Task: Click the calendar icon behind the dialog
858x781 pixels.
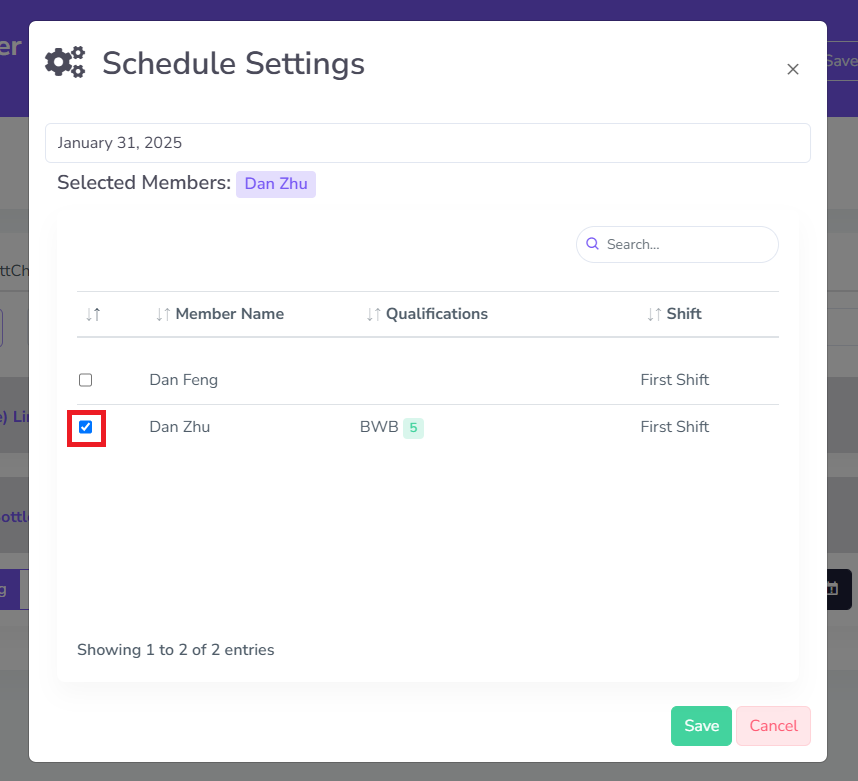Action: (x=832, y=589)
